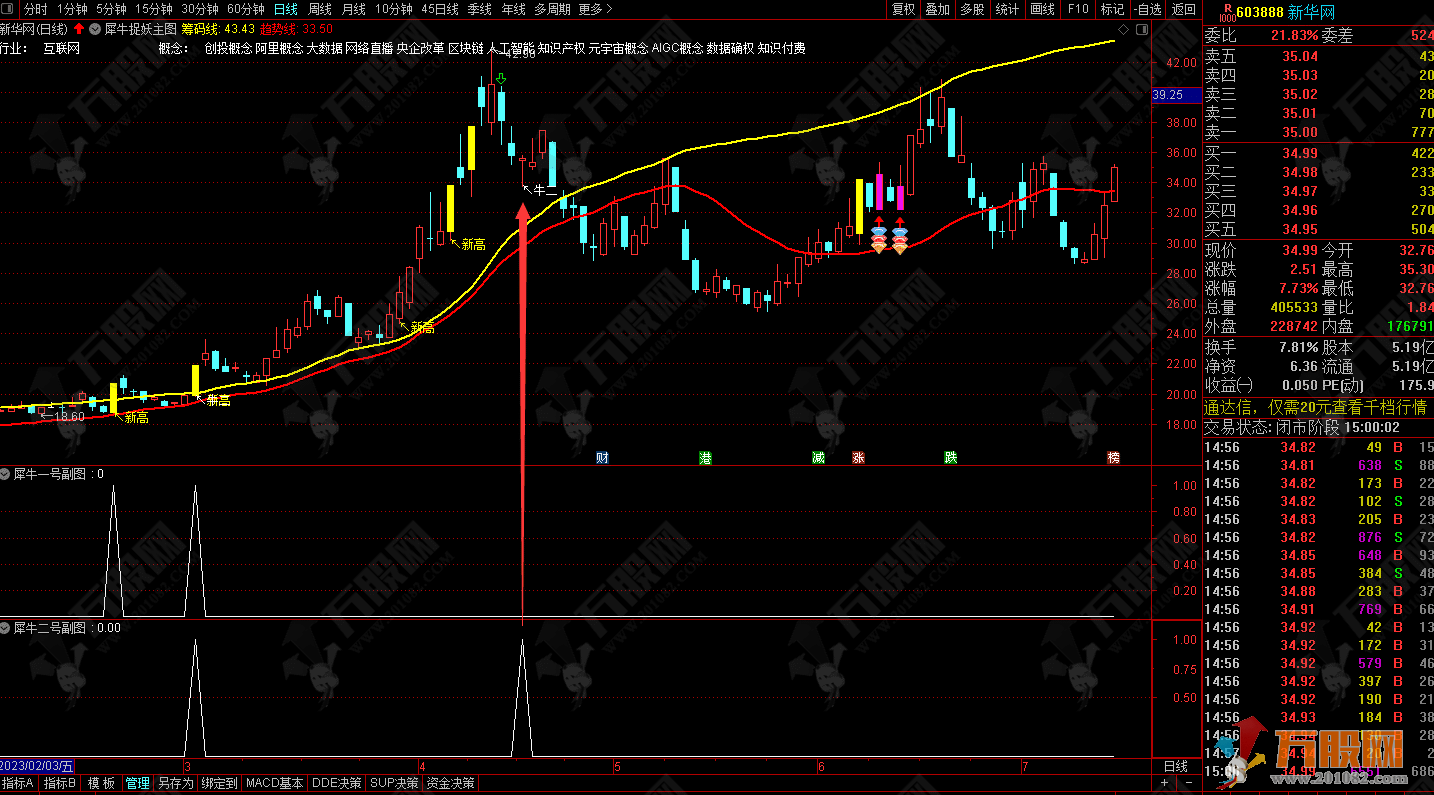Screen dimensions: 1434x795
Task: Click the date field 2023/02/03/五
Action: [37, 767]
